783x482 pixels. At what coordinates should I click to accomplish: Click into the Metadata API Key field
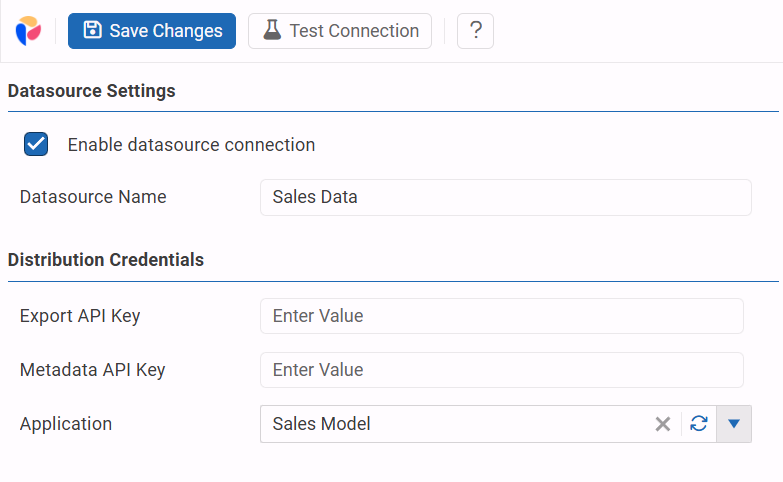coord(501,370)
